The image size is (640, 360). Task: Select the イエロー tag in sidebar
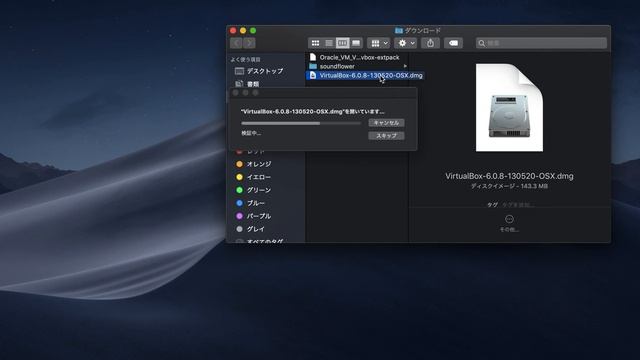point(259,177)
